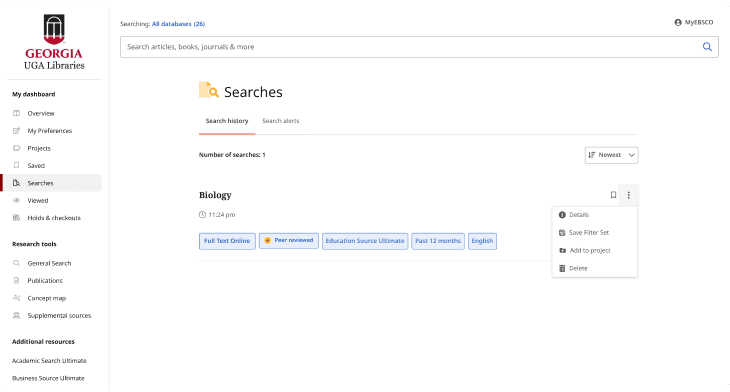The image size is (730, 392).
Task: Click the Publications document icon
Action: tap(16, 281)
